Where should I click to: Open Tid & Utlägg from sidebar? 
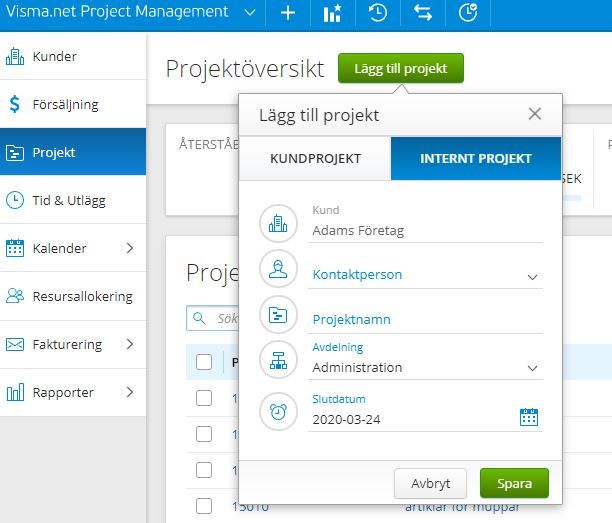[x=69, y=200]
